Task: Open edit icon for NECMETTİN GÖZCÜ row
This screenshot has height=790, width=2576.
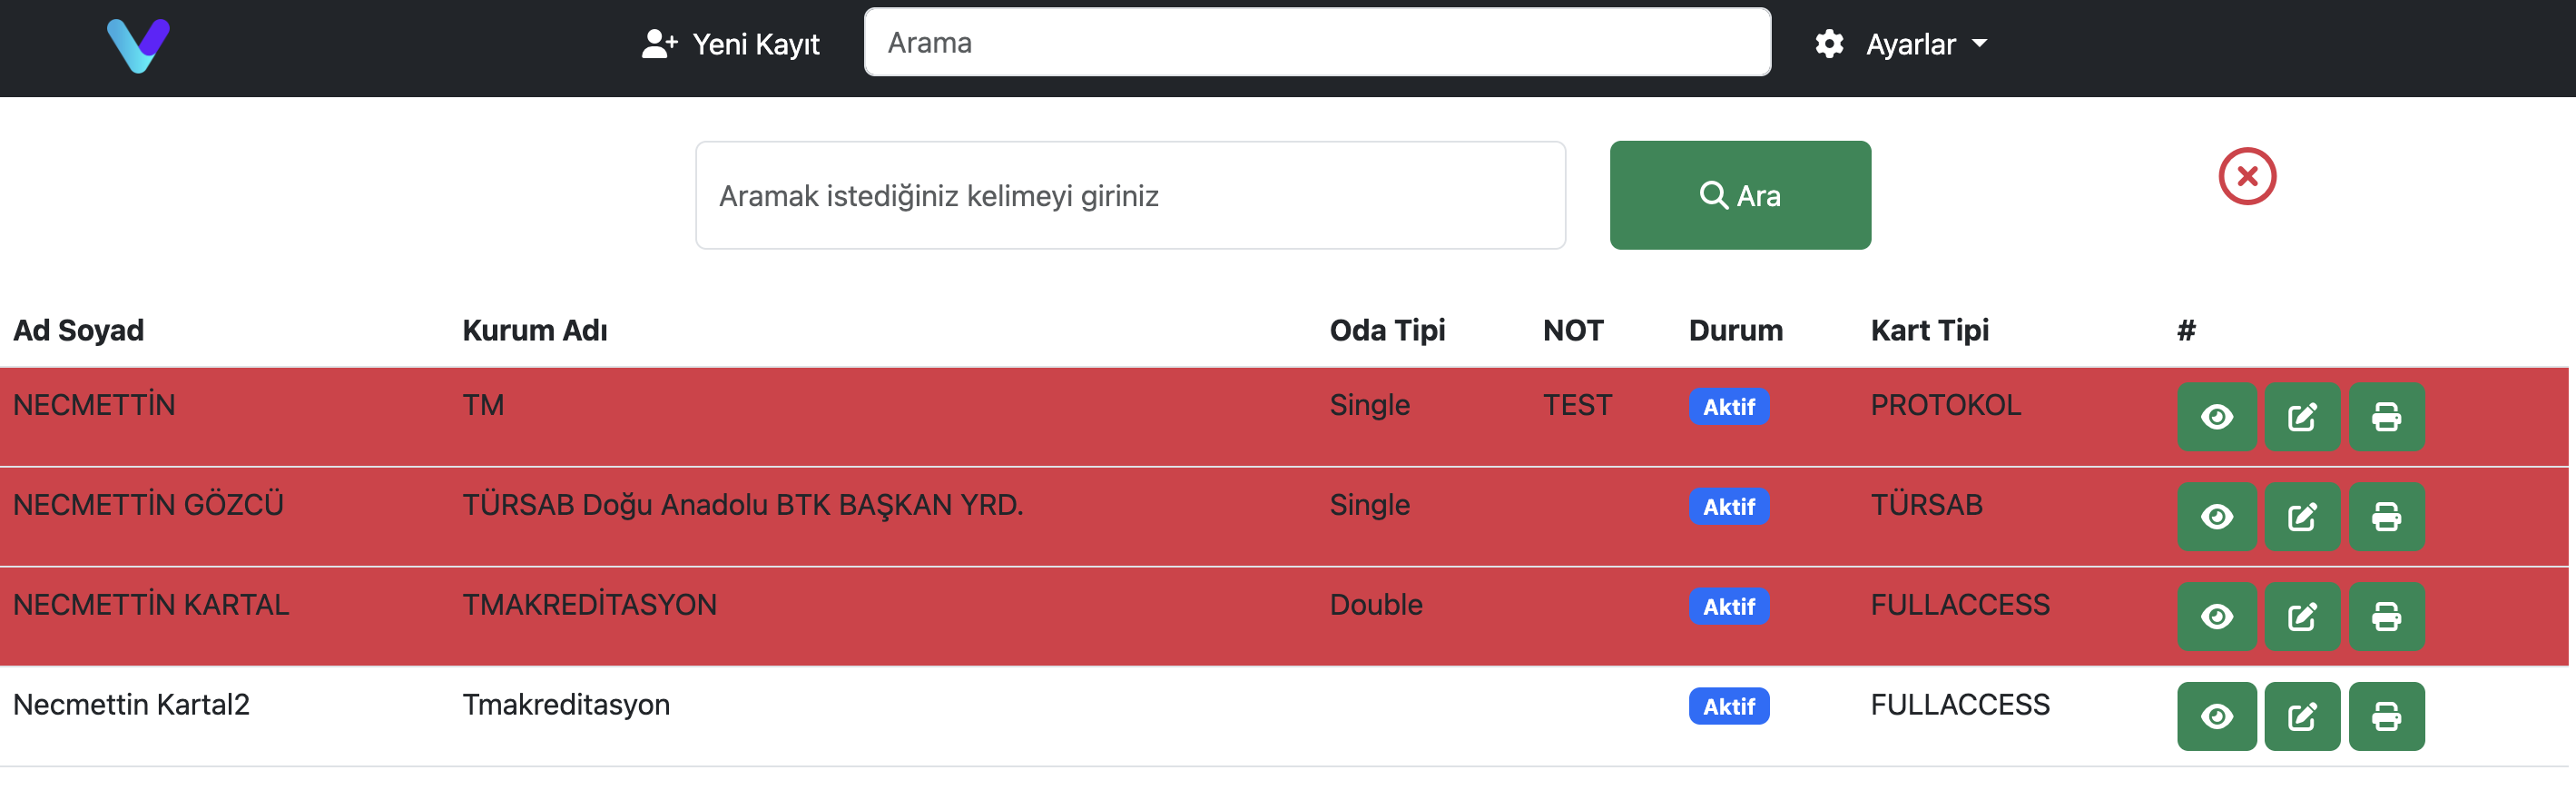Action: [2302, 517]
